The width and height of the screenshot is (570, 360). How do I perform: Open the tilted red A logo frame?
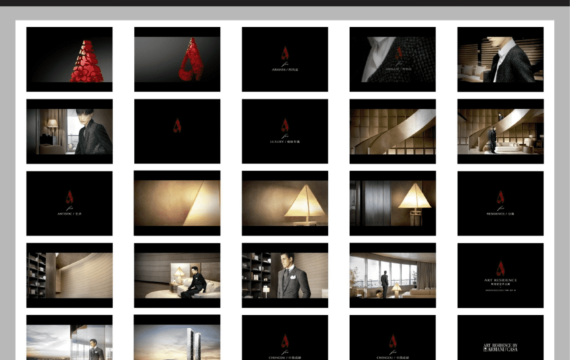[x=177, y=59]
